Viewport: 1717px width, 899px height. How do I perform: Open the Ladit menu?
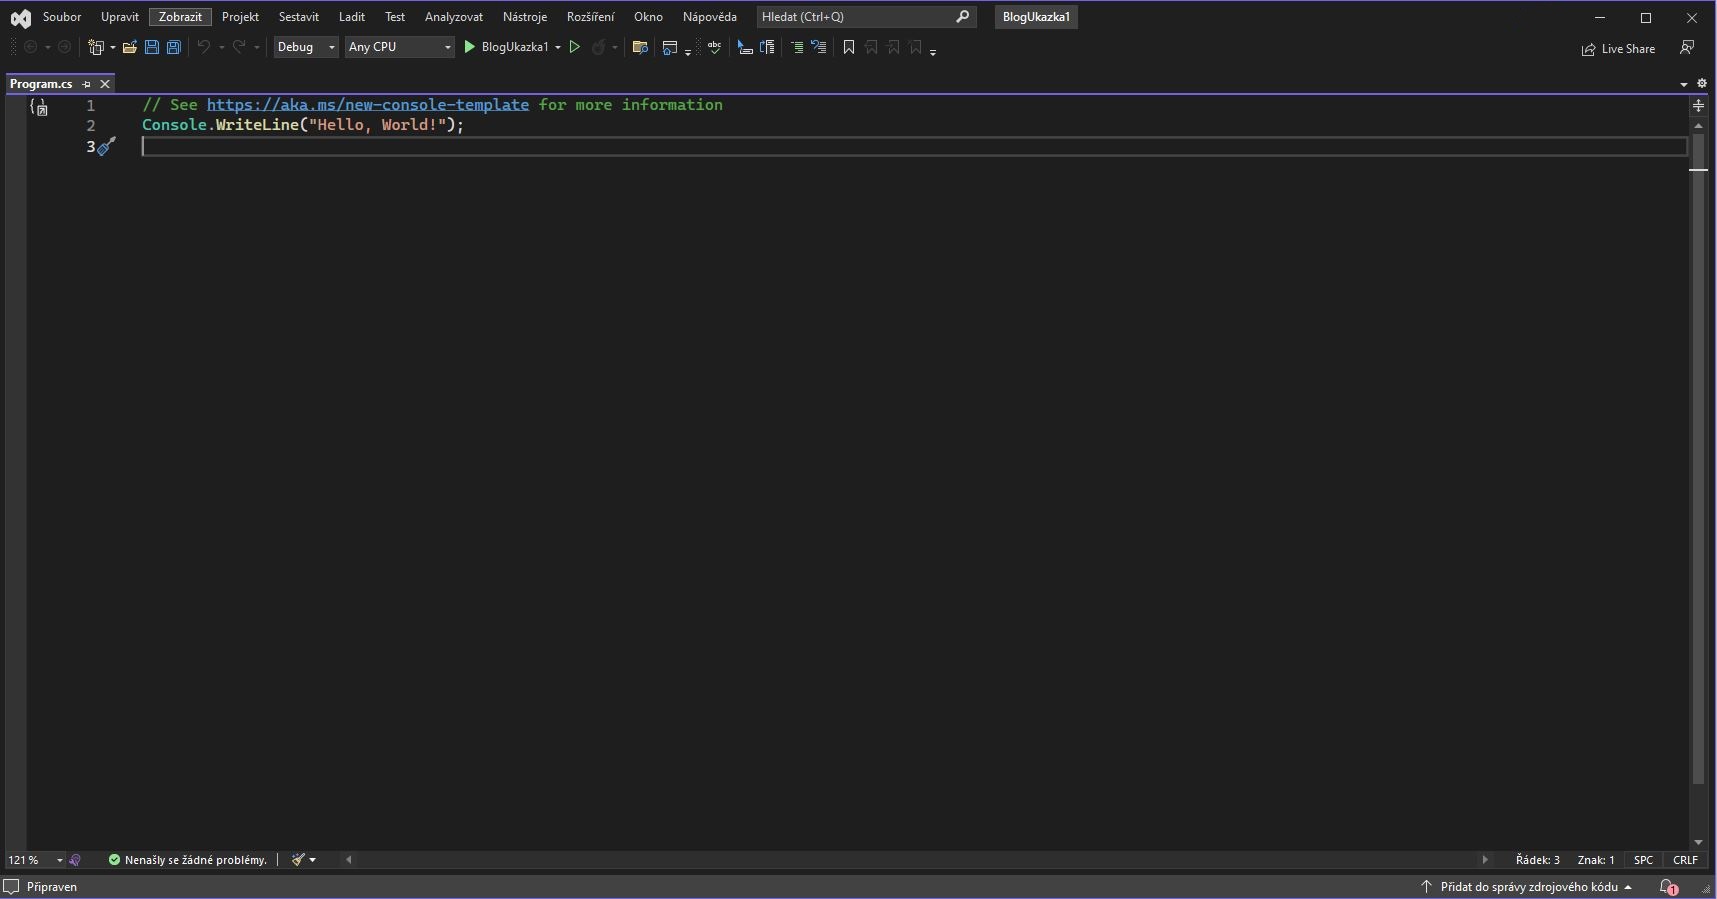pos(352,17)
